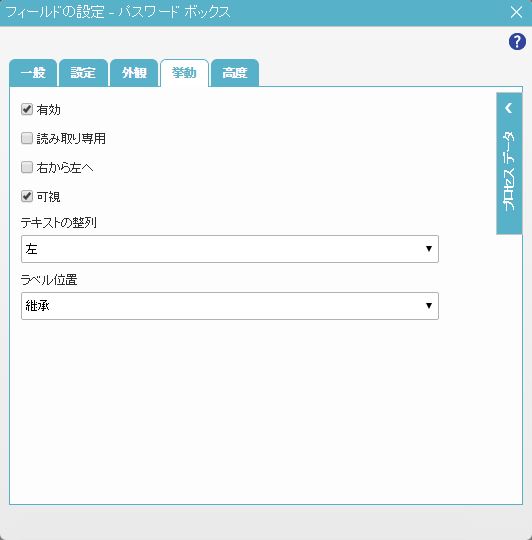This screenshot has height=540, width=532.
Task: Uncheck the 有効 checkbox
Action: pos(27,110)
